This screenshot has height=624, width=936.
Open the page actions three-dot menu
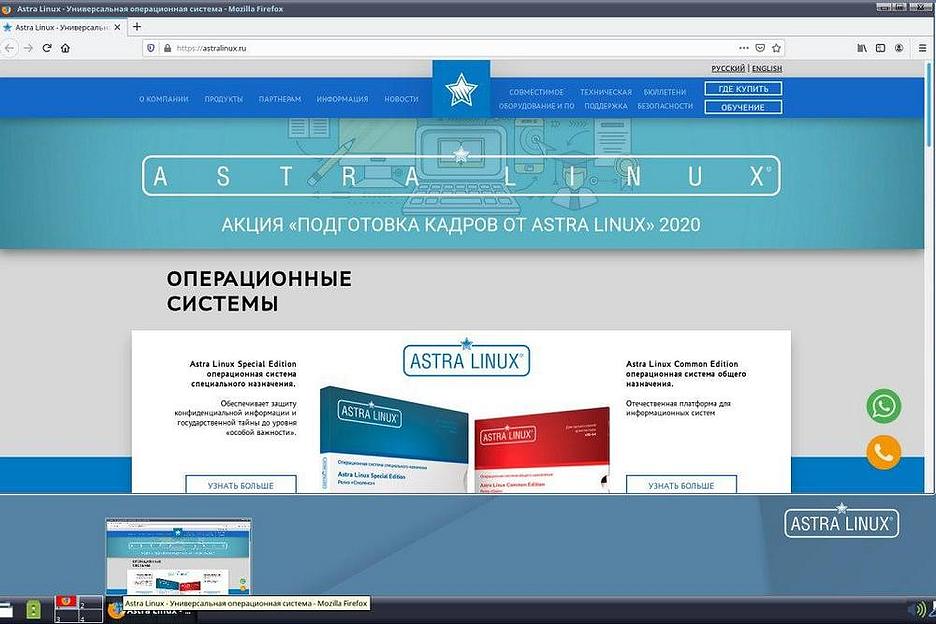[x=743, y=48]
